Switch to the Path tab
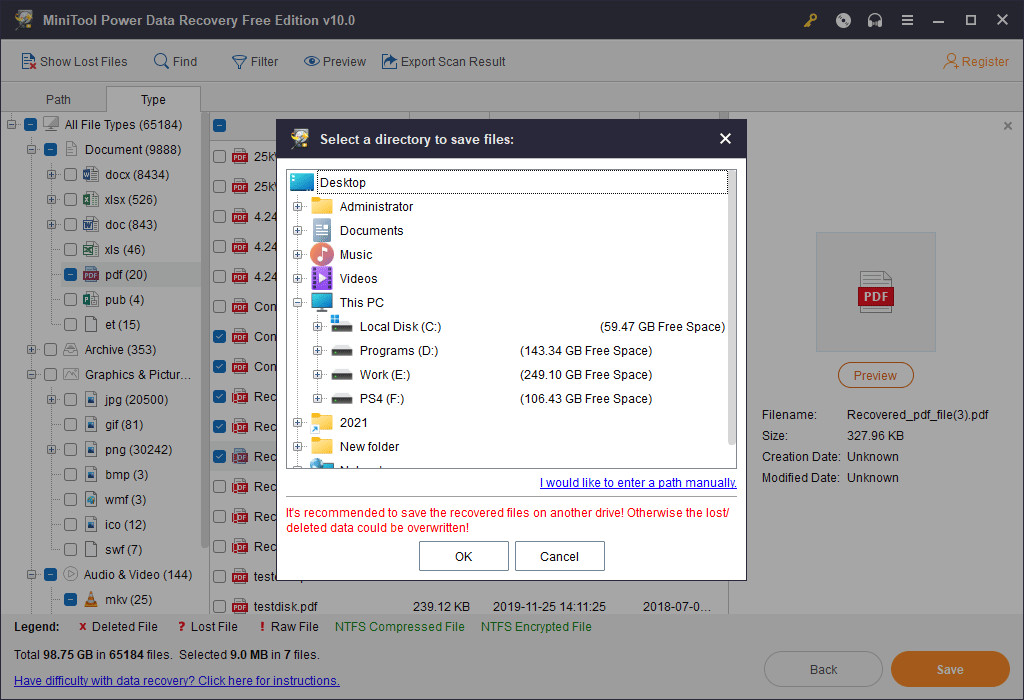The height and width of the screenshot is (700, 1024). (58, 99)
